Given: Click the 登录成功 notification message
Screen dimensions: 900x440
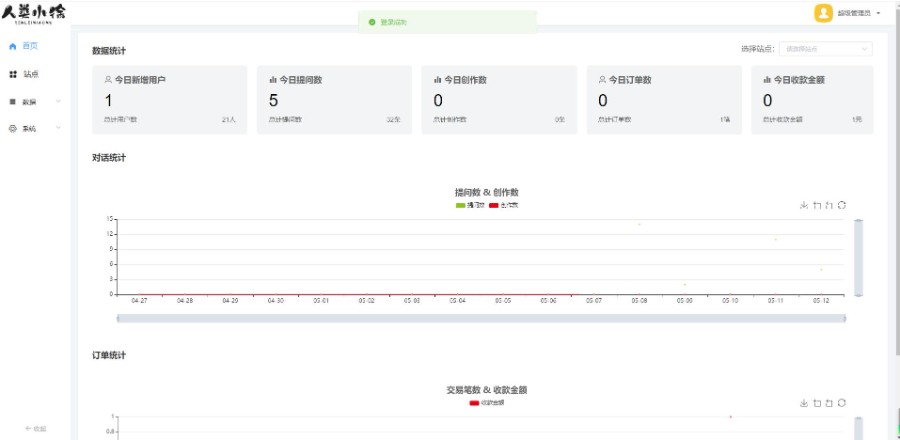Looking at the screenshot, I should 393,22.
